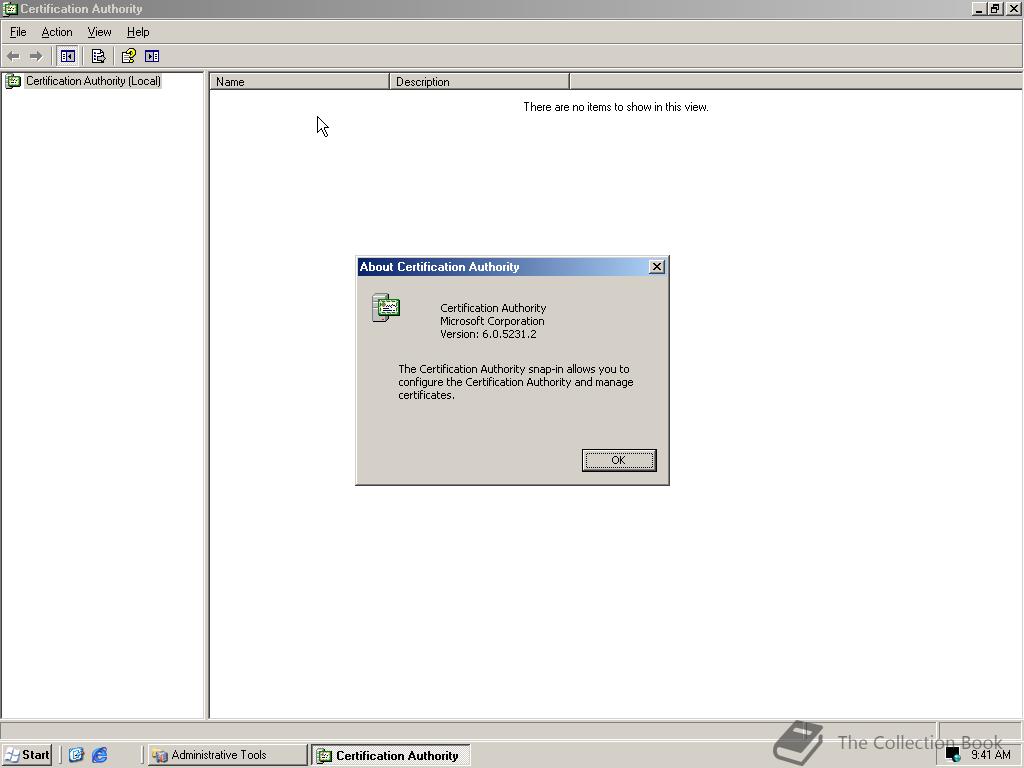Viewport: 1024px width, 768px height.
Task: Toggle the Action Pane toolbar icon
Action: (x=152, y=56)
